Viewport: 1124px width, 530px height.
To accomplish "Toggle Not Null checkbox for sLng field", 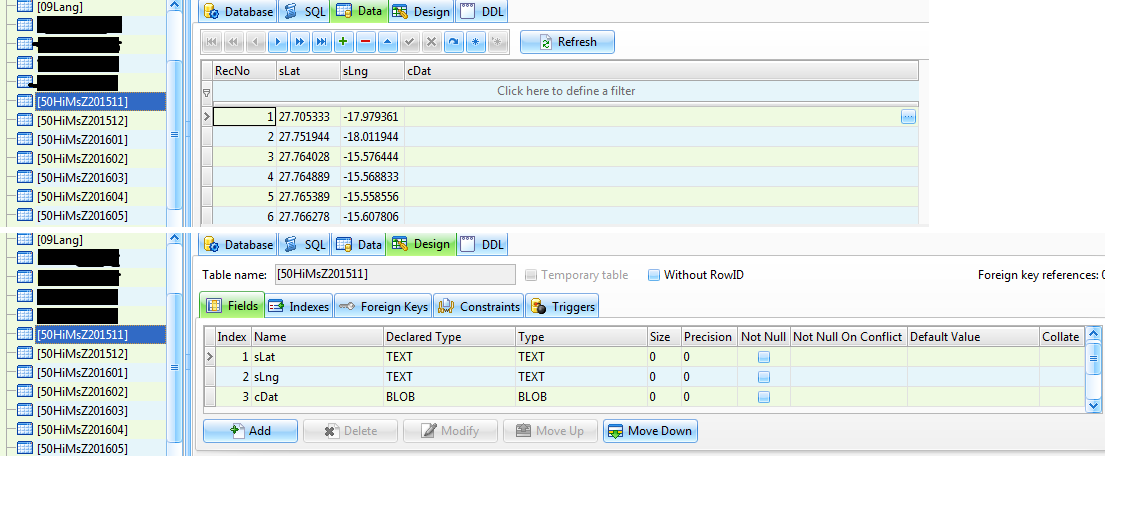I will coord(764,377).
